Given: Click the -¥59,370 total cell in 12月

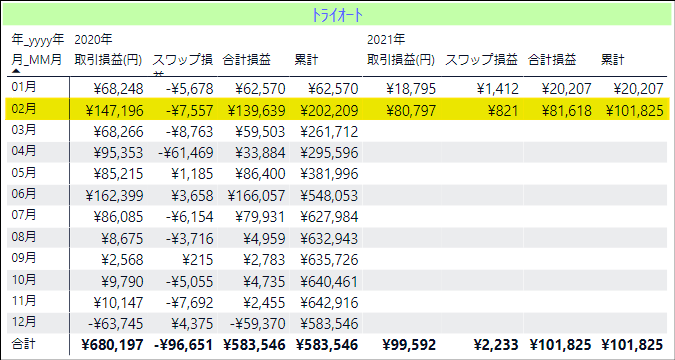Looking at the screenshot, I should coord(257,323).
